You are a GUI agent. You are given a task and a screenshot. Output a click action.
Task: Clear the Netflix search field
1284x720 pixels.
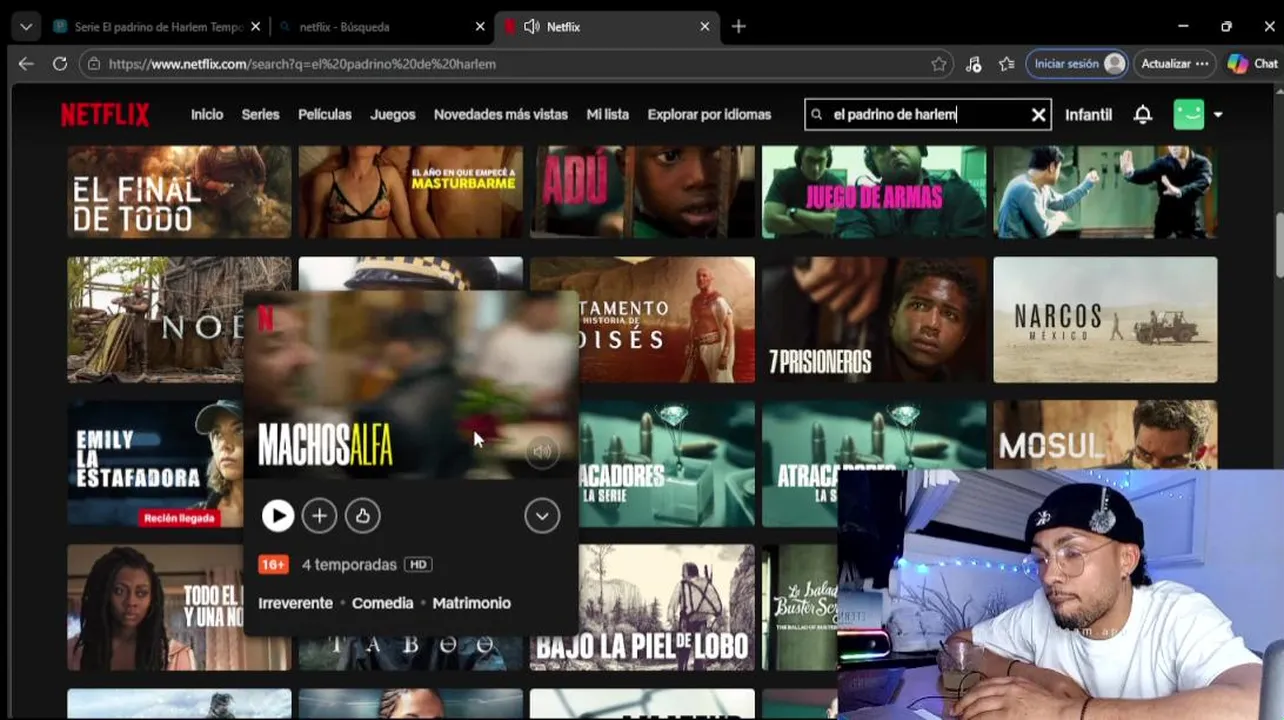point(1039,115)
